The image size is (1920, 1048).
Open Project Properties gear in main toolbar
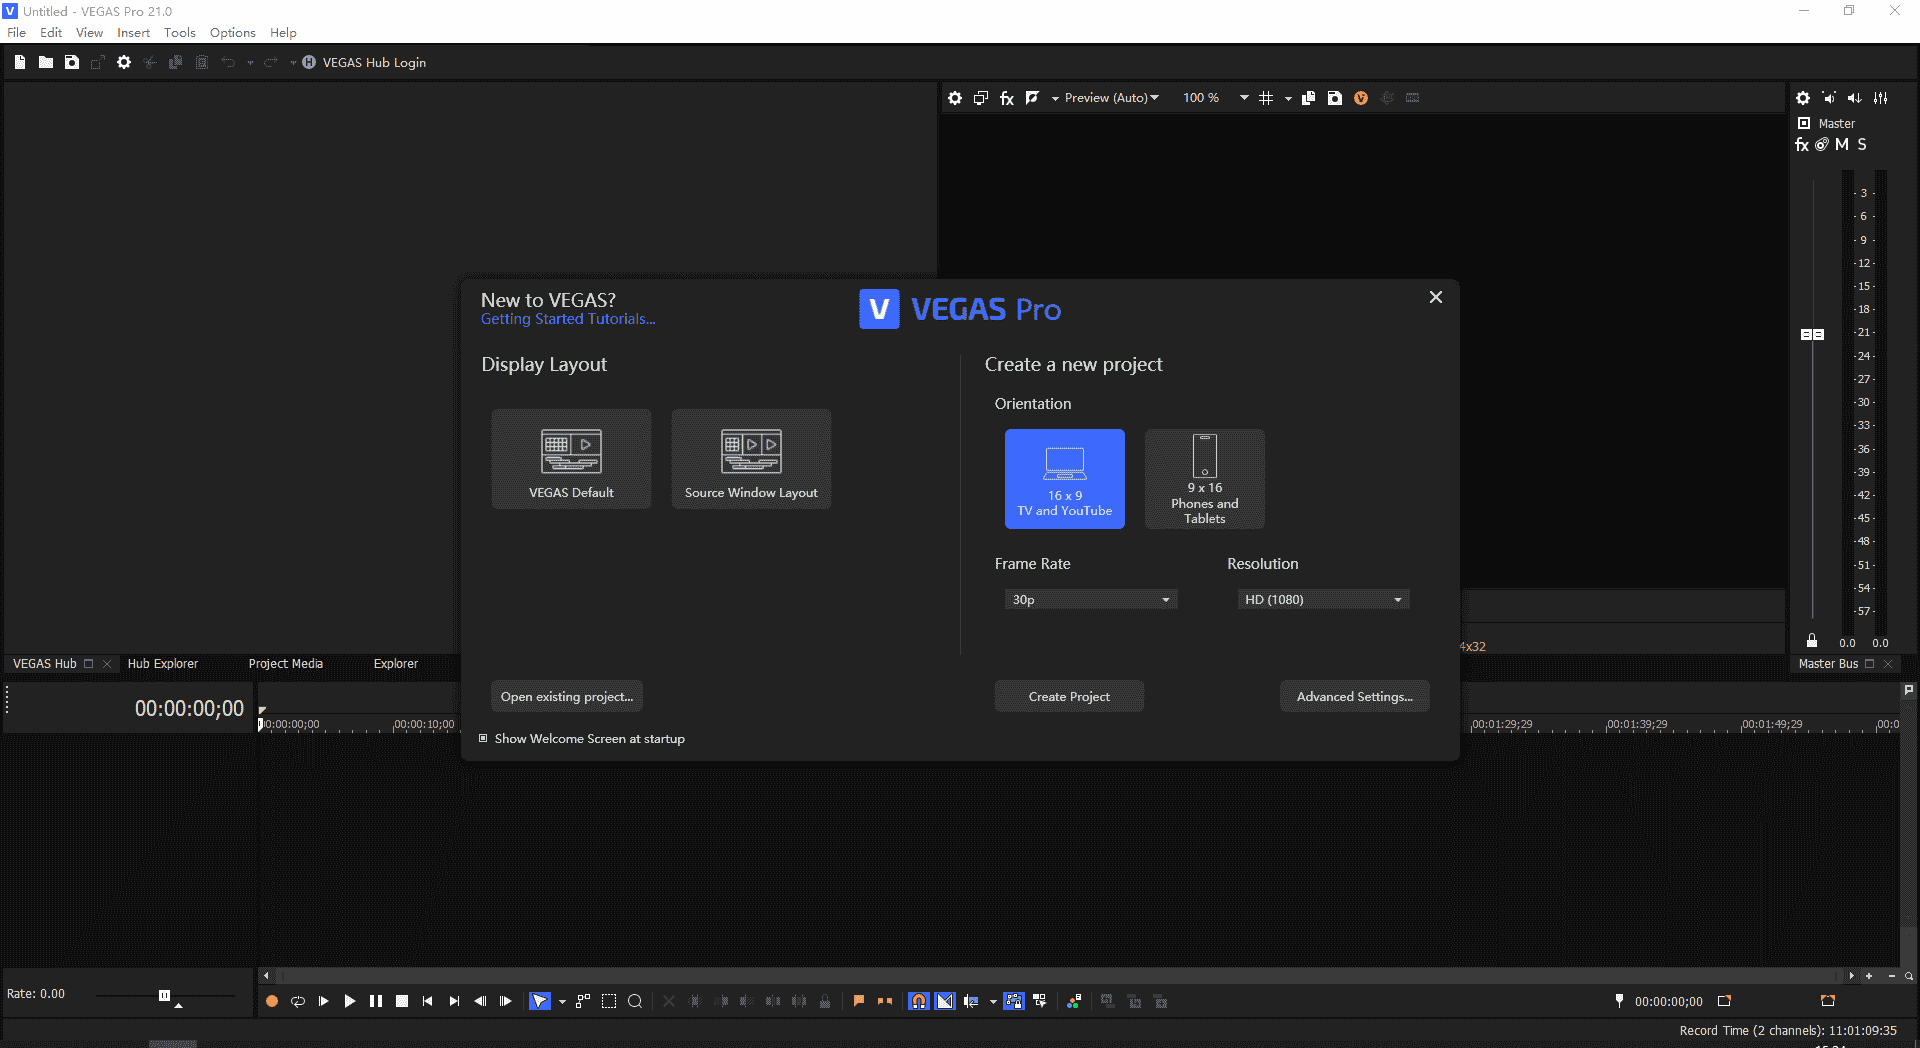point(124,62)
